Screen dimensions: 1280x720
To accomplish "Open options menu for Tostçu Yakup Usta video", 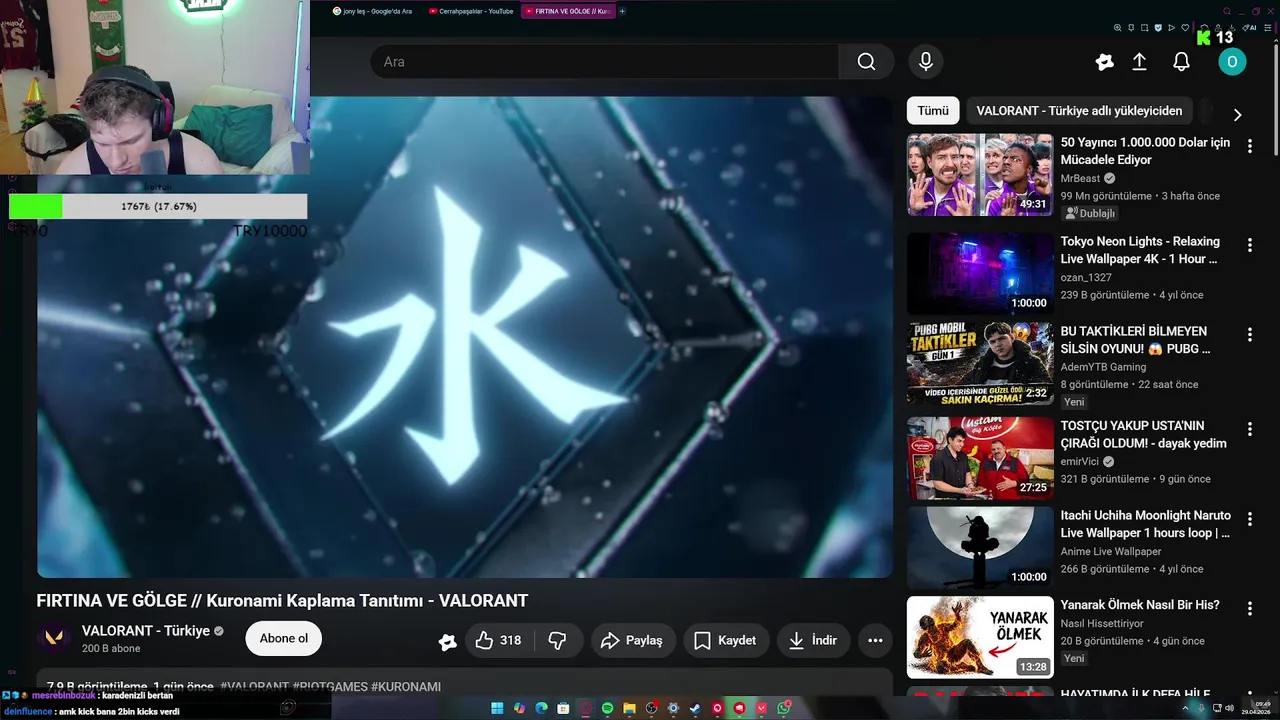I will 1250,429.
